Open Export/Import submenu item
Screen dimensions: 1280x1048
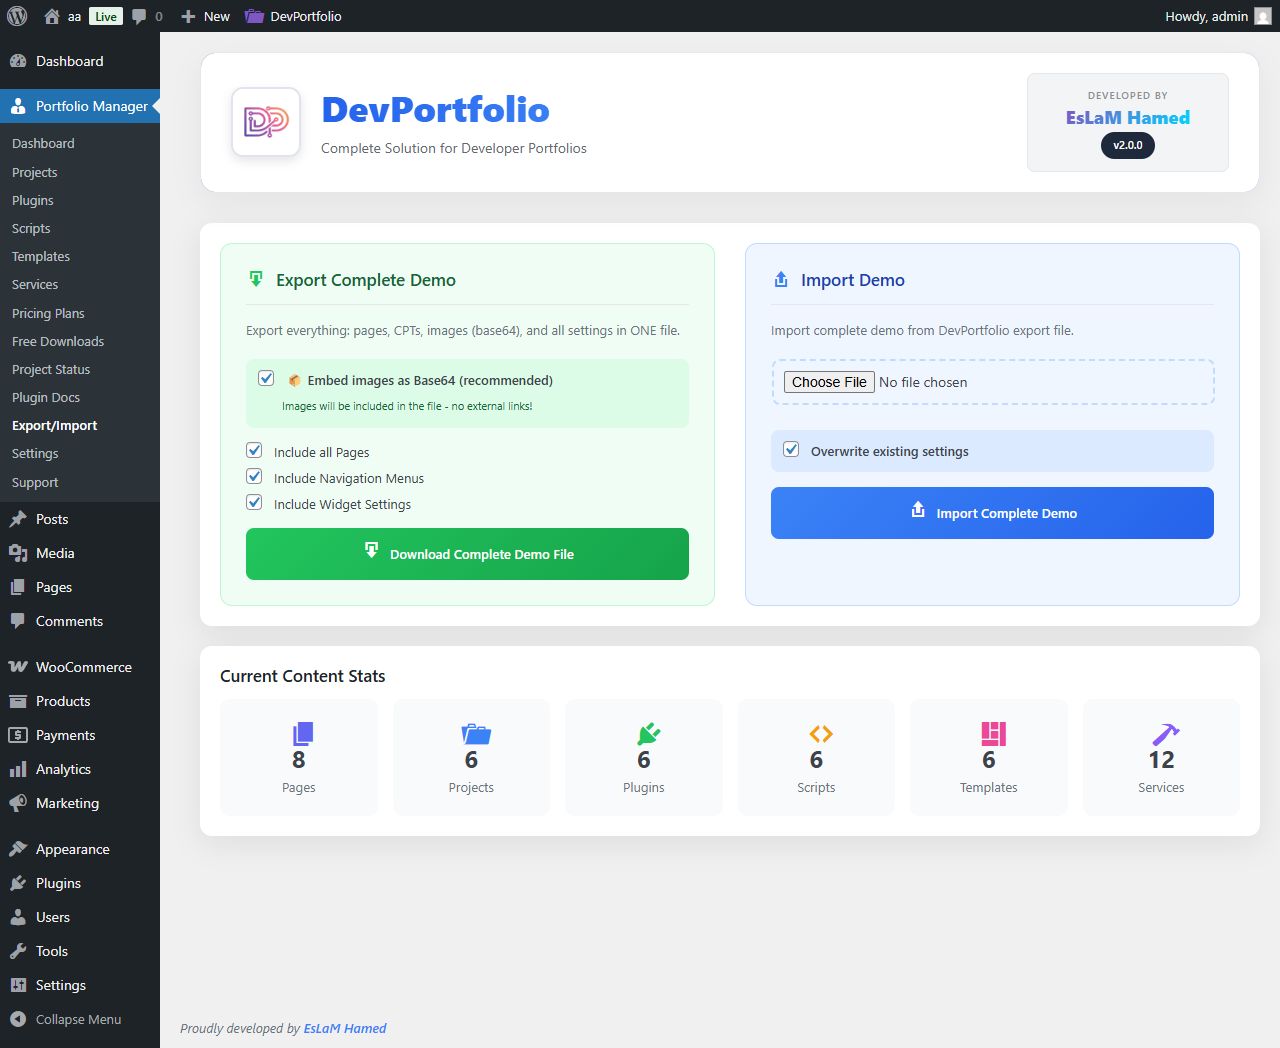coord(55,425)
